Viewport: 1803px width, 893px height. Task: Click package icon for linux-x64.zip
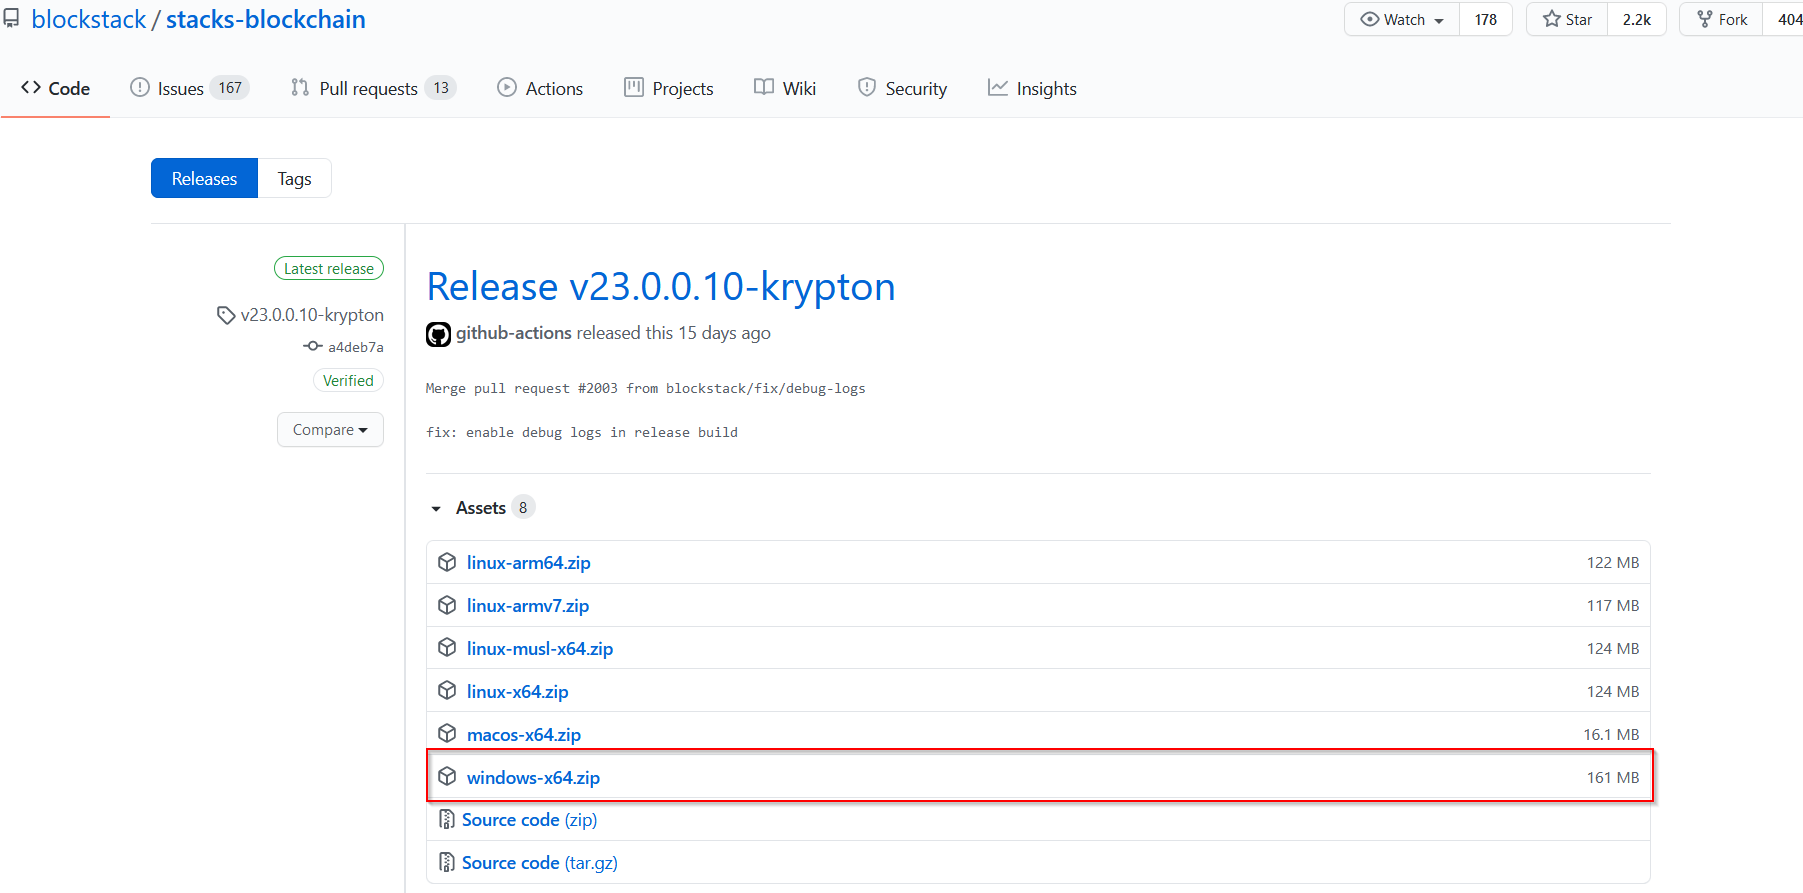click(447, 691)
